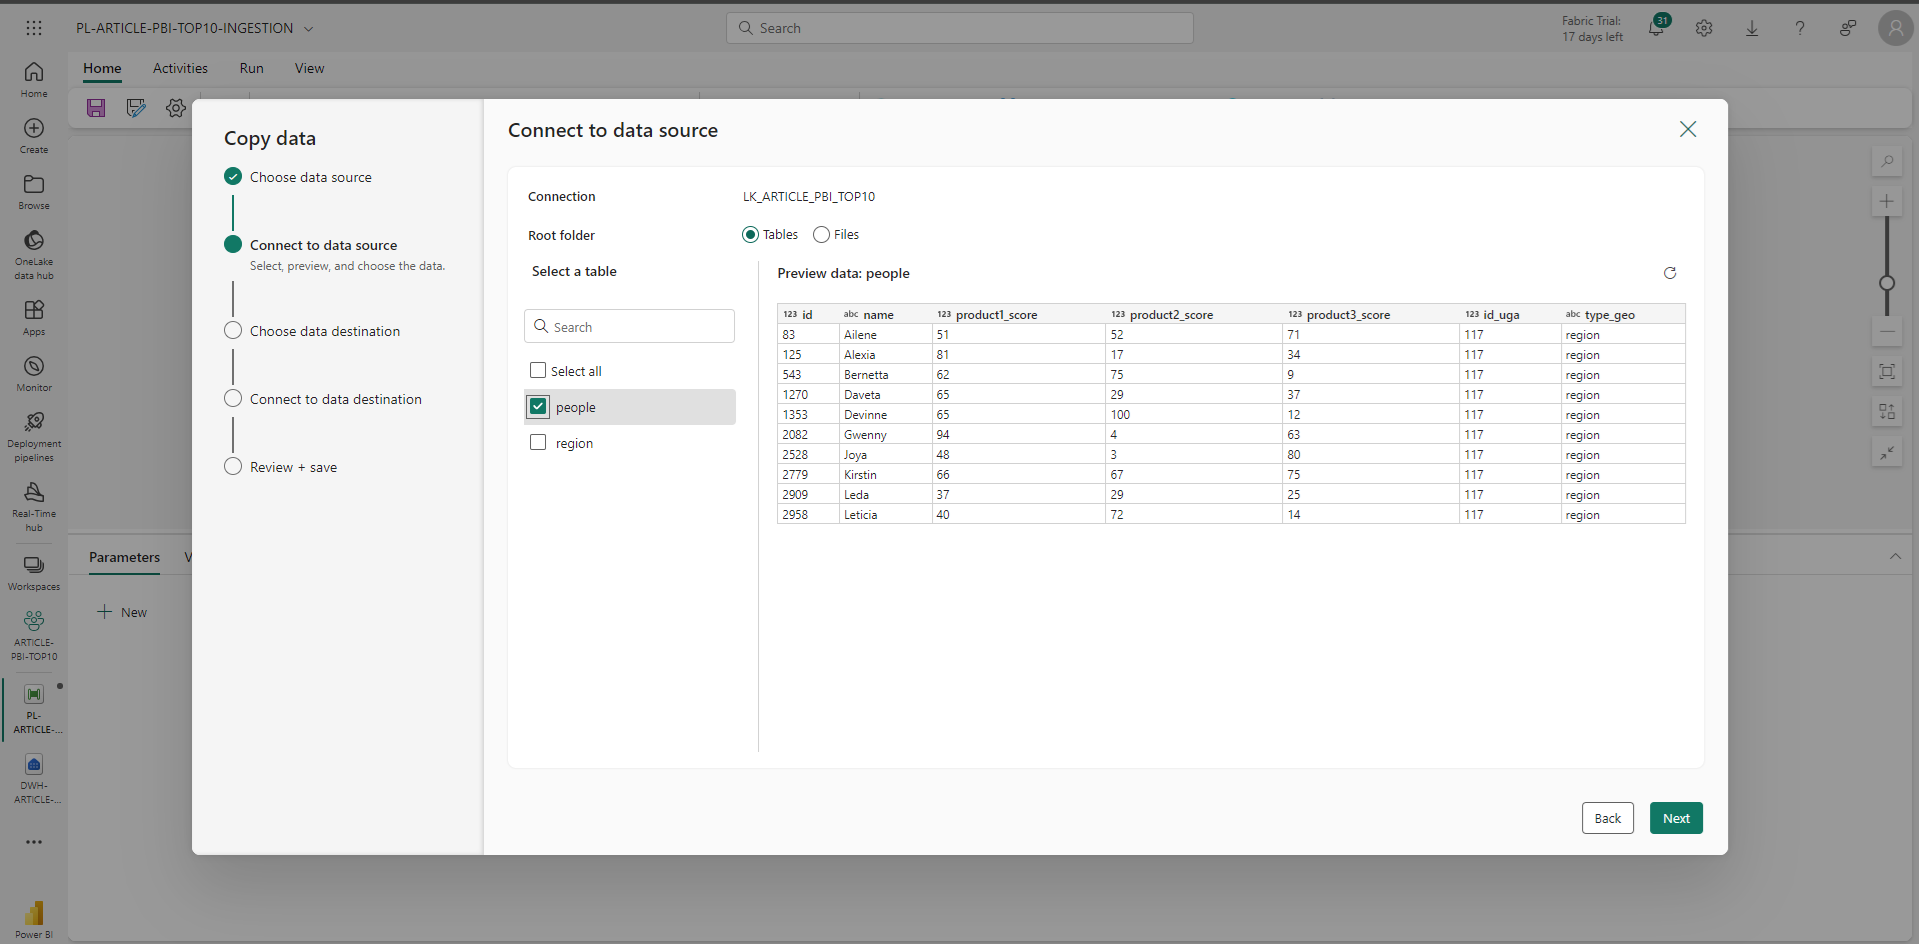Viewport: 1919px width, 944px height.
Task: Check the region table checkbox
Action: coord(538,442)
